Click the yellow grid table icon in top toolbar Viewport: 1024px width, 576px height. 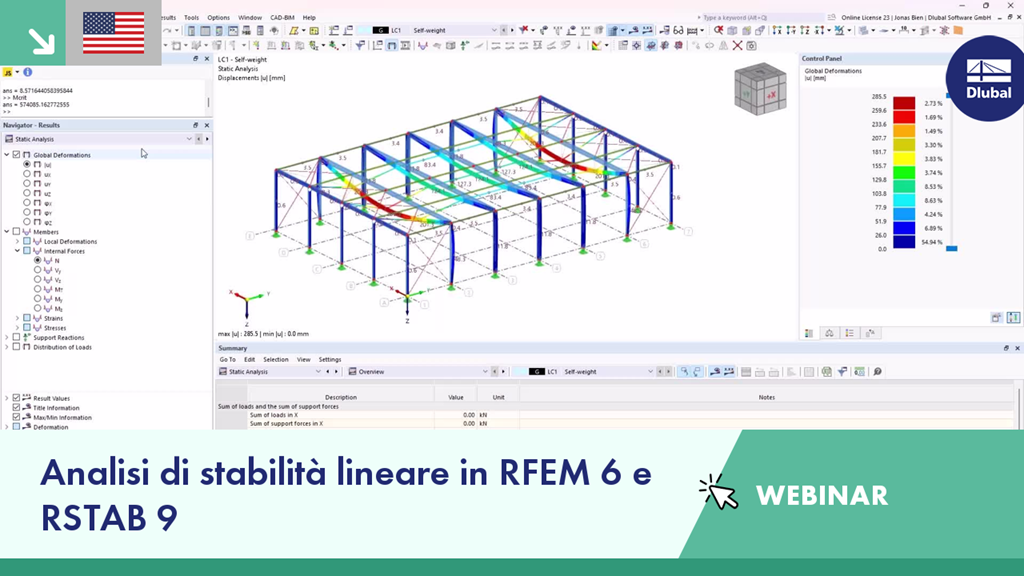(x=314, y=31)
